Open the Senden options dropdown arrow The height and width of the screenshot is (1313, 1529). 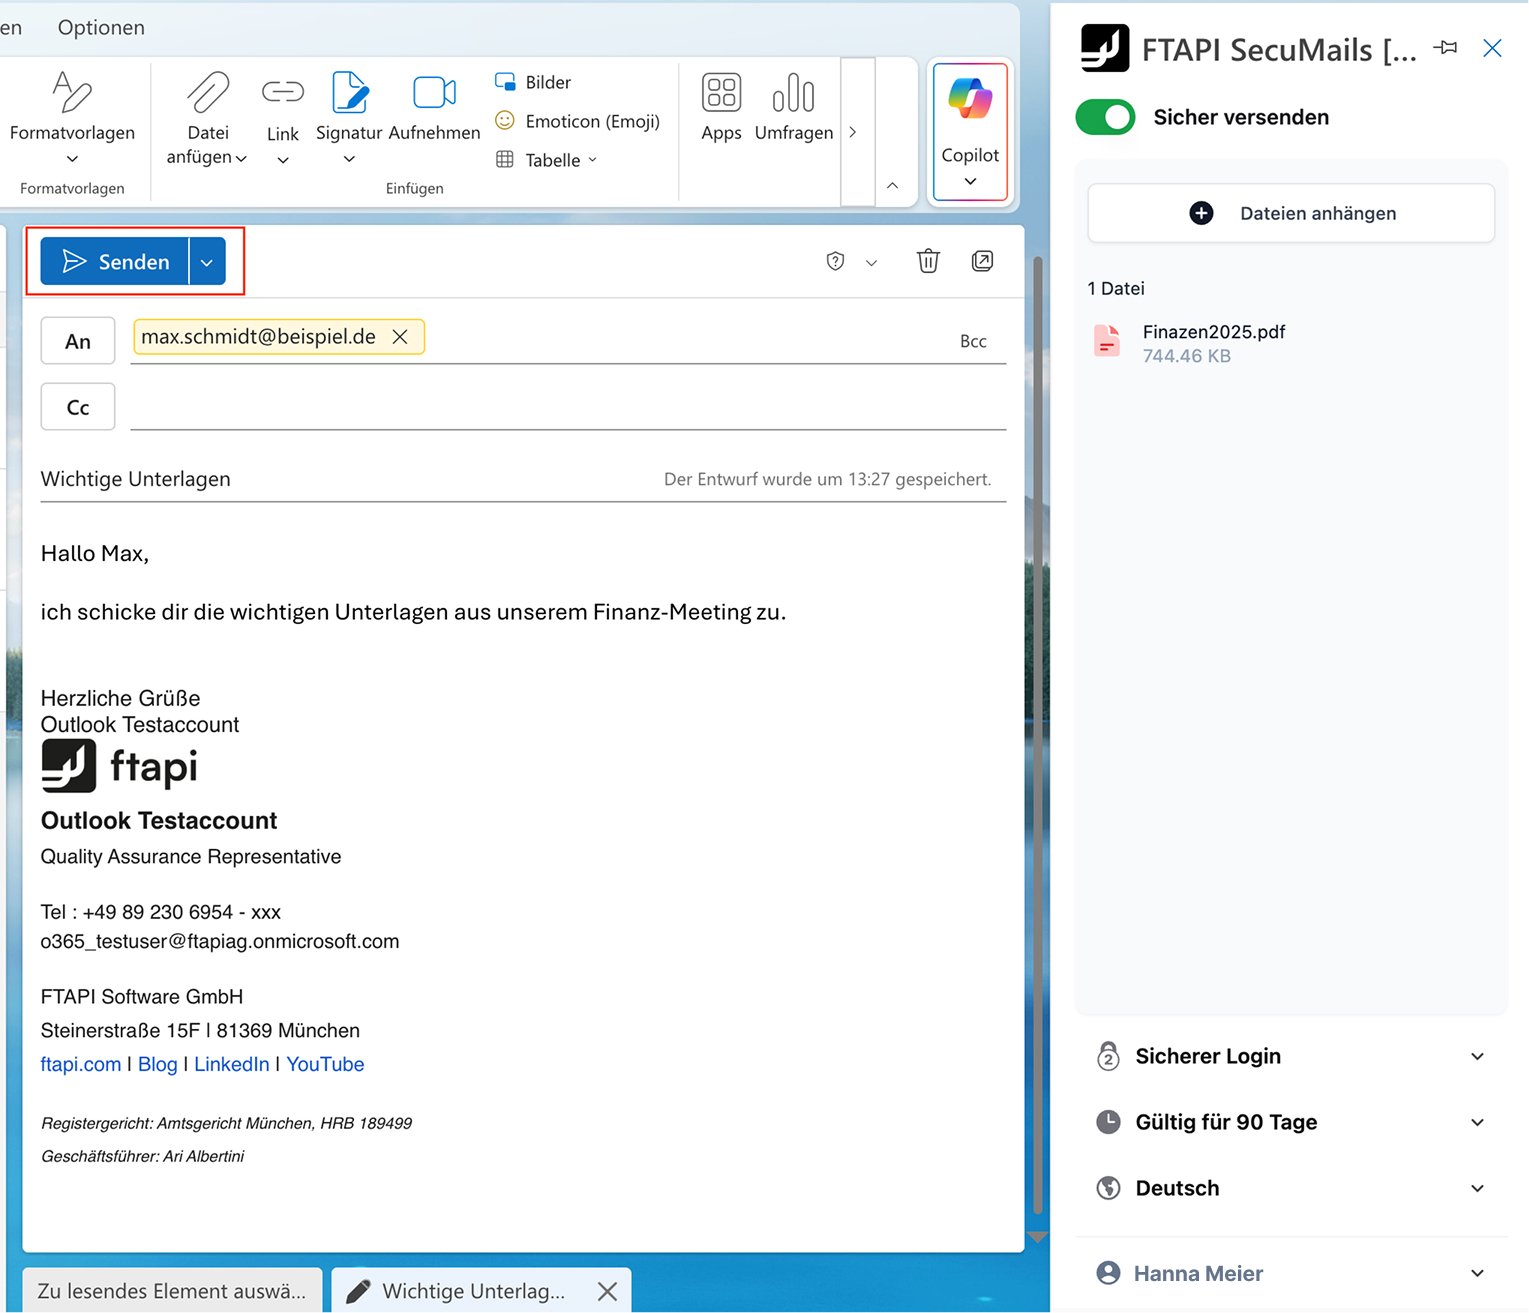(x=207, y=262)
